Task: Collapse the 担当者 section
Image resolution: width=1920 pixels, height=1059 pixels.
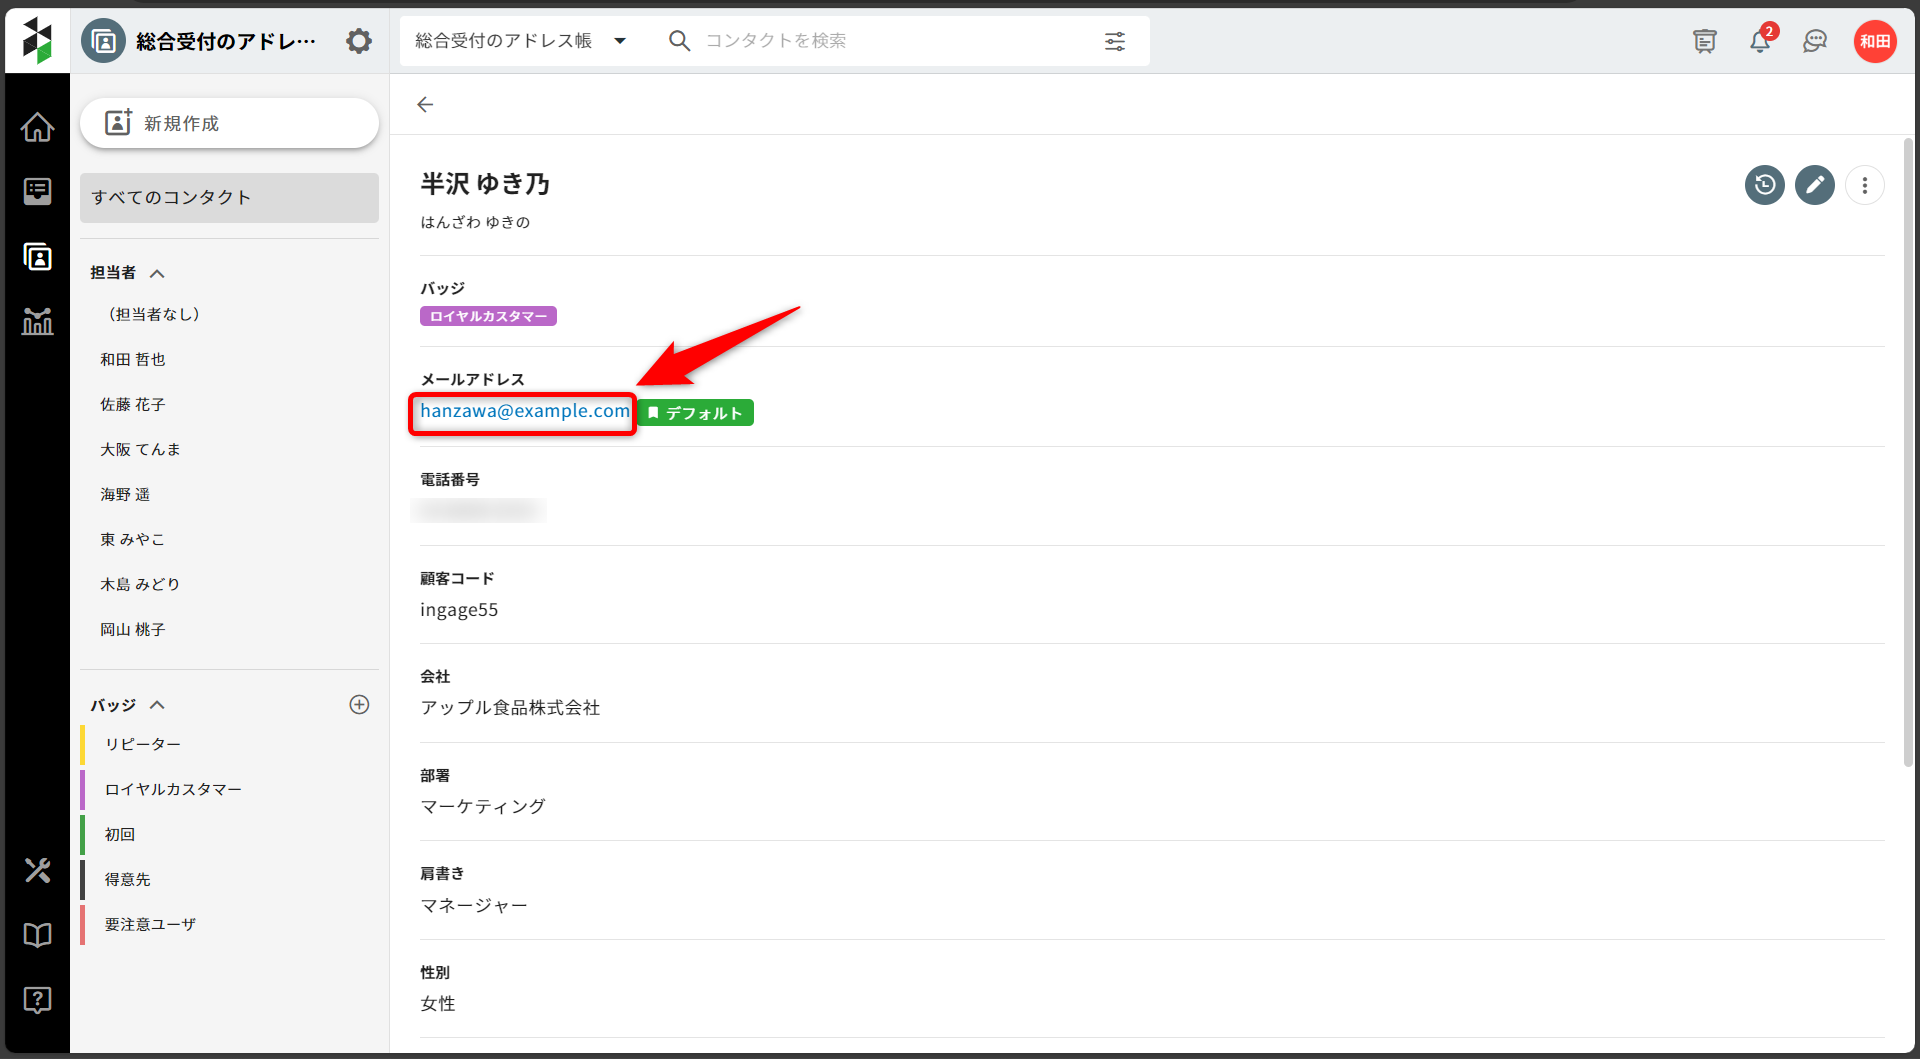Action: (157, 273)
